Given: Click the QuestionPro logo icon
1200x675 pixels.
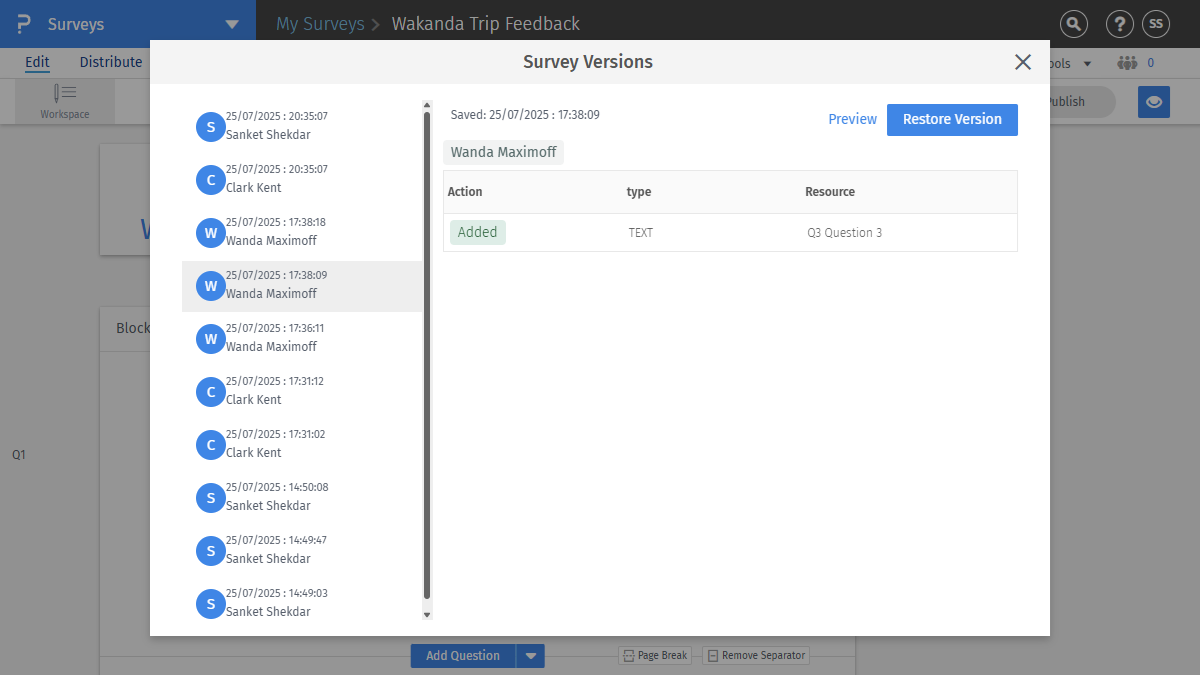Looking at the screenshot, I should (24, 24).
